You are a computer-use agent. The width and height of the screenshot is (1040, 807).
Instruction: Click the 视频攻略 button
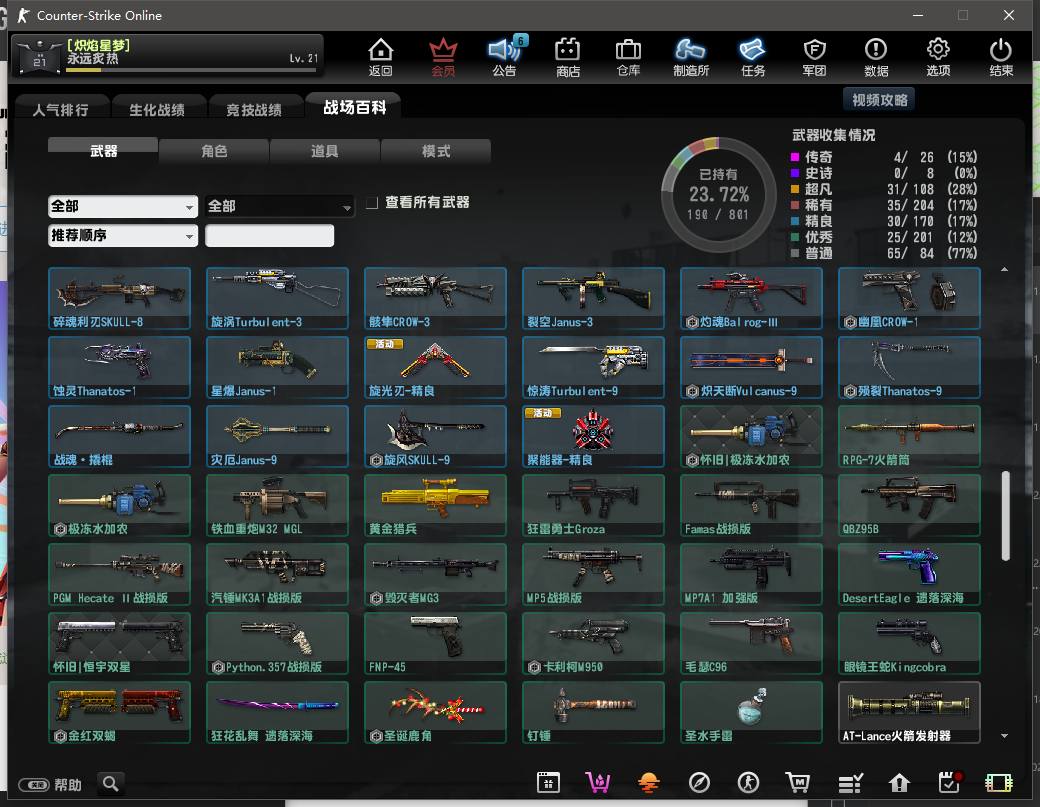pos(879,100)
